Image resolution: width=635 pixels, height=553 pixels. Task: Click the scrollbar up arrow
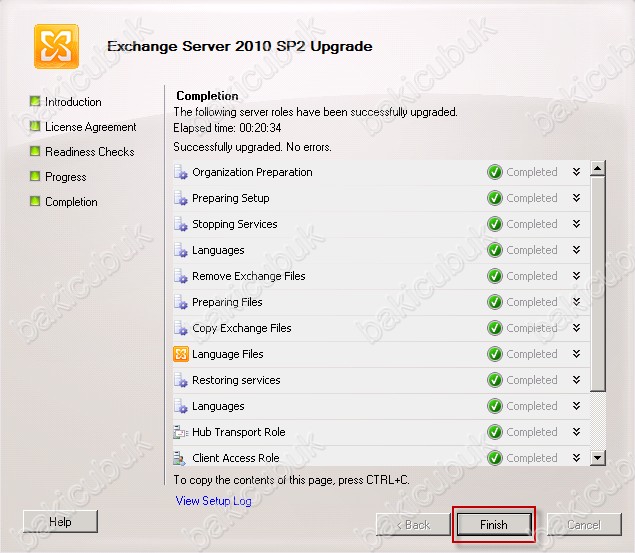(x=598, y=168)
